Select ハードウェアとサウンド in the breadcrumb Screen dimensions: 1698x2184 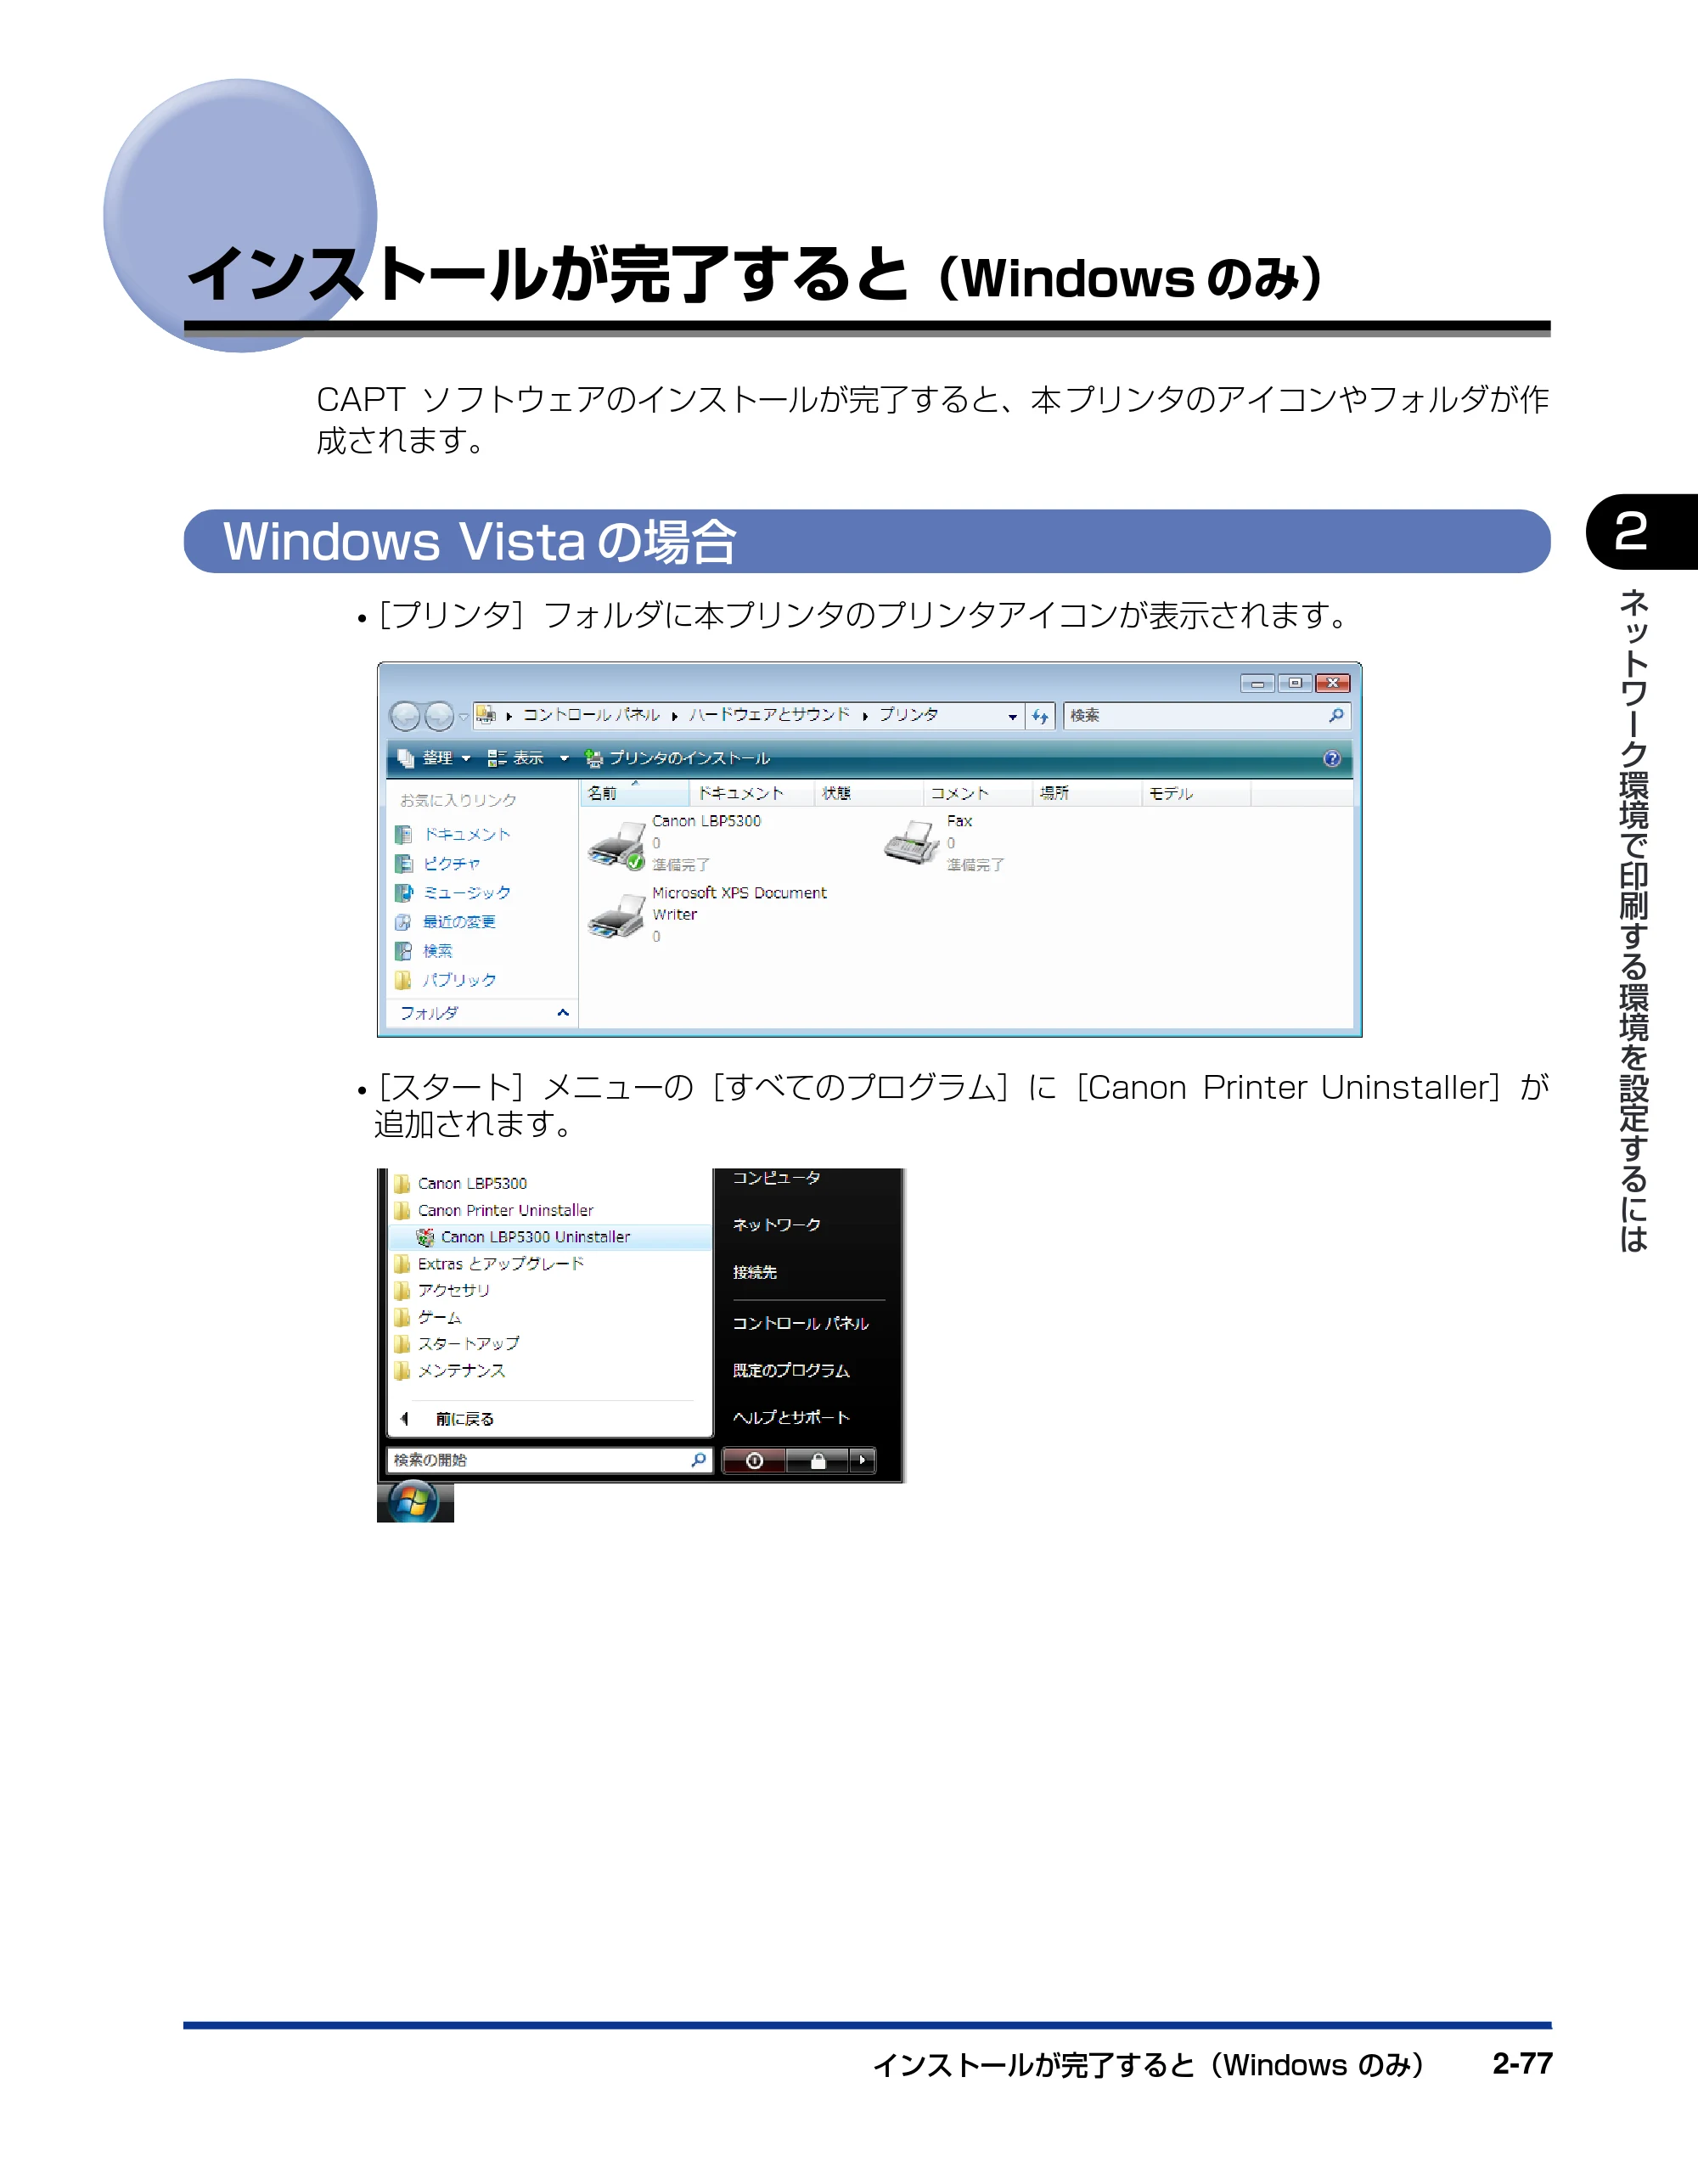tap(769, 715)
